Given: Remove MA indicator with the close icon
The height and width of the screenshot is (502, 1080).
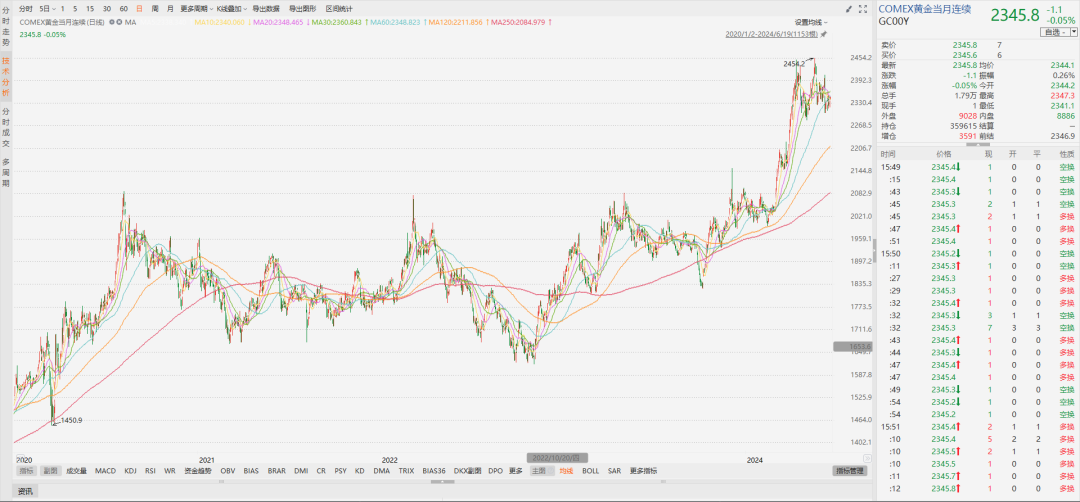Looking at the screenshot, I should point(117,21).
